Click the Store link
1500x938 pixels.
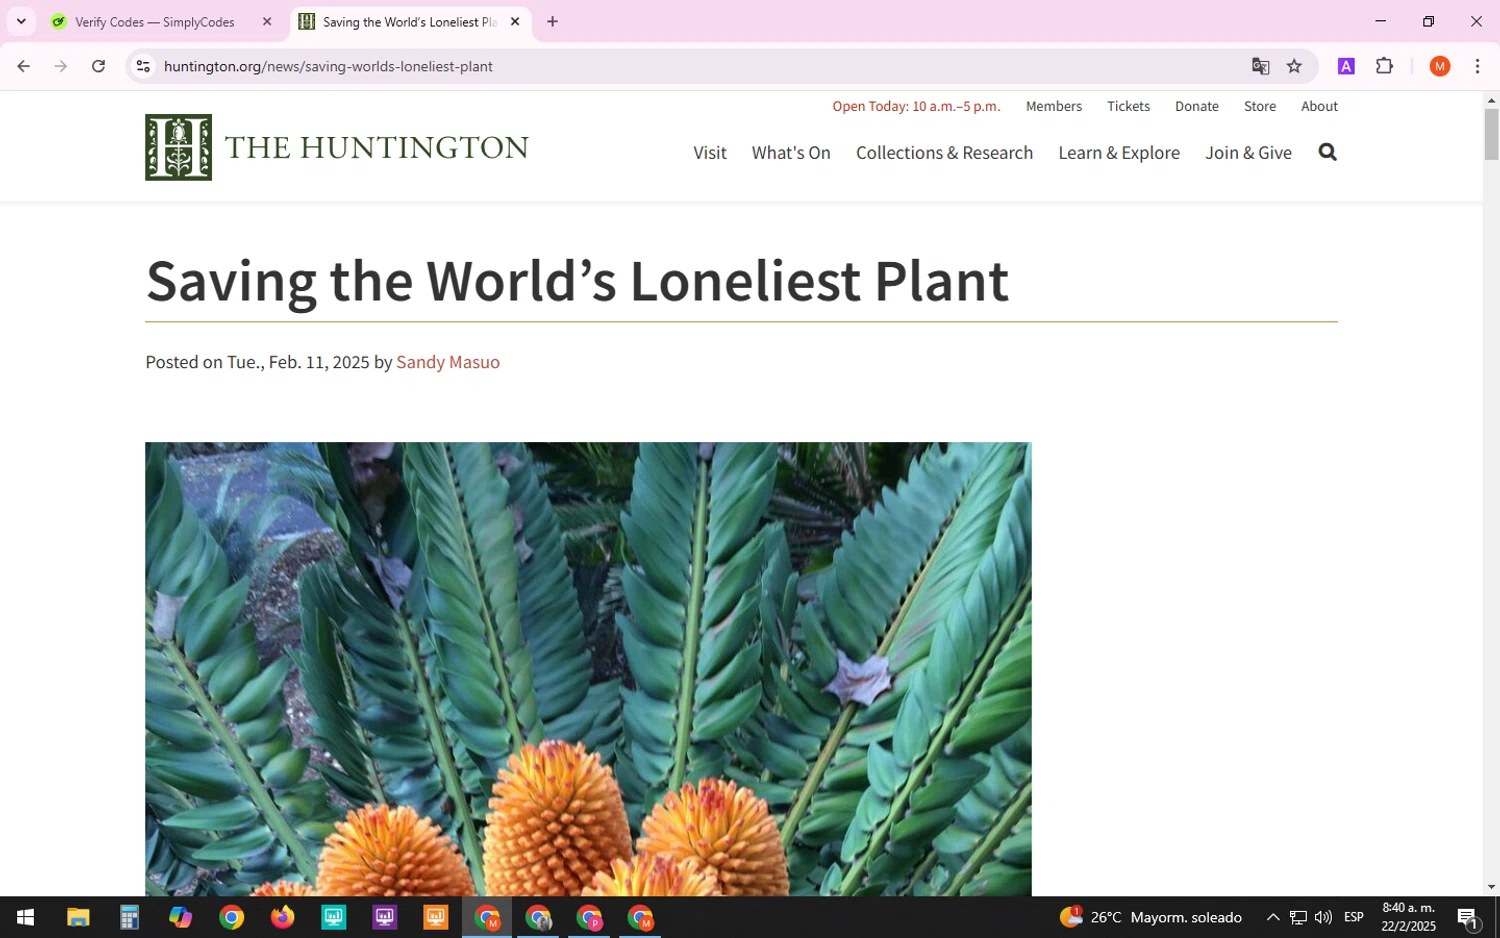1259,106
